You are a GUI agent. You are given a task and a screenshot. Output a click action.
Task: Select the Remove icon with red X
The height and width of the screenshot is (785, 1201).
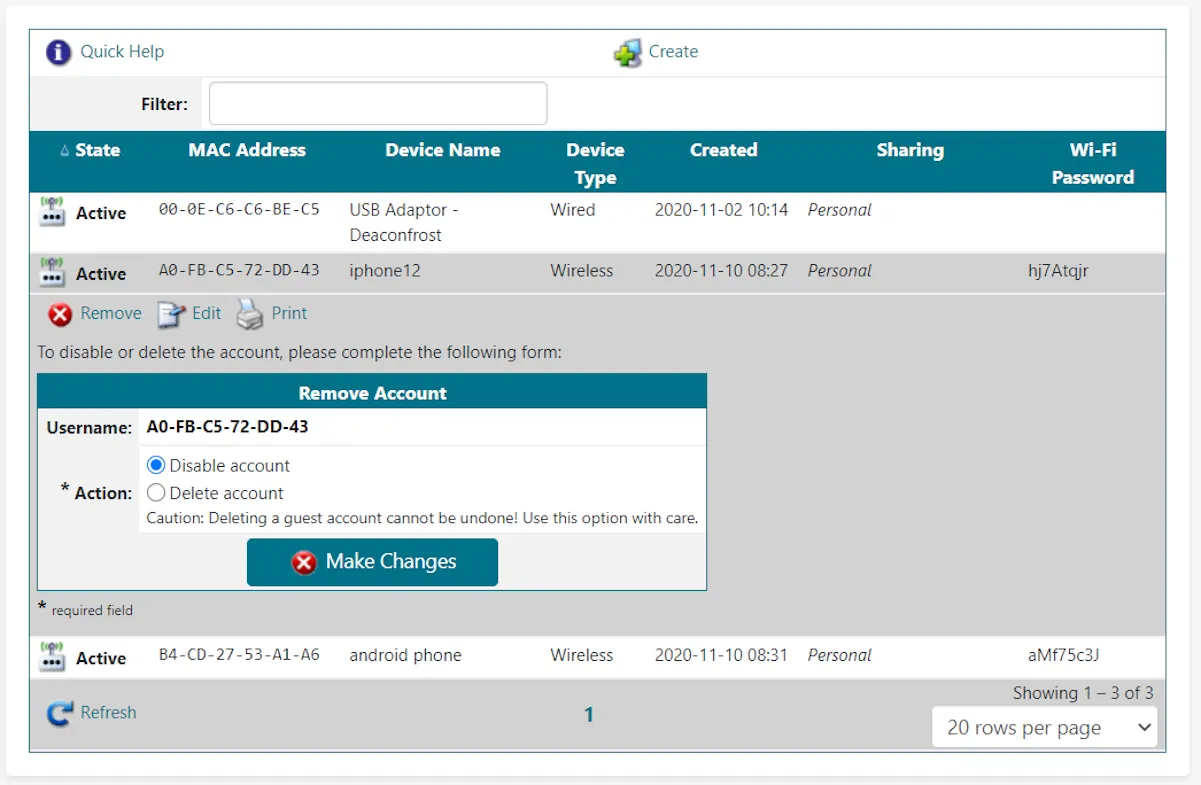[x=60, y=313]
